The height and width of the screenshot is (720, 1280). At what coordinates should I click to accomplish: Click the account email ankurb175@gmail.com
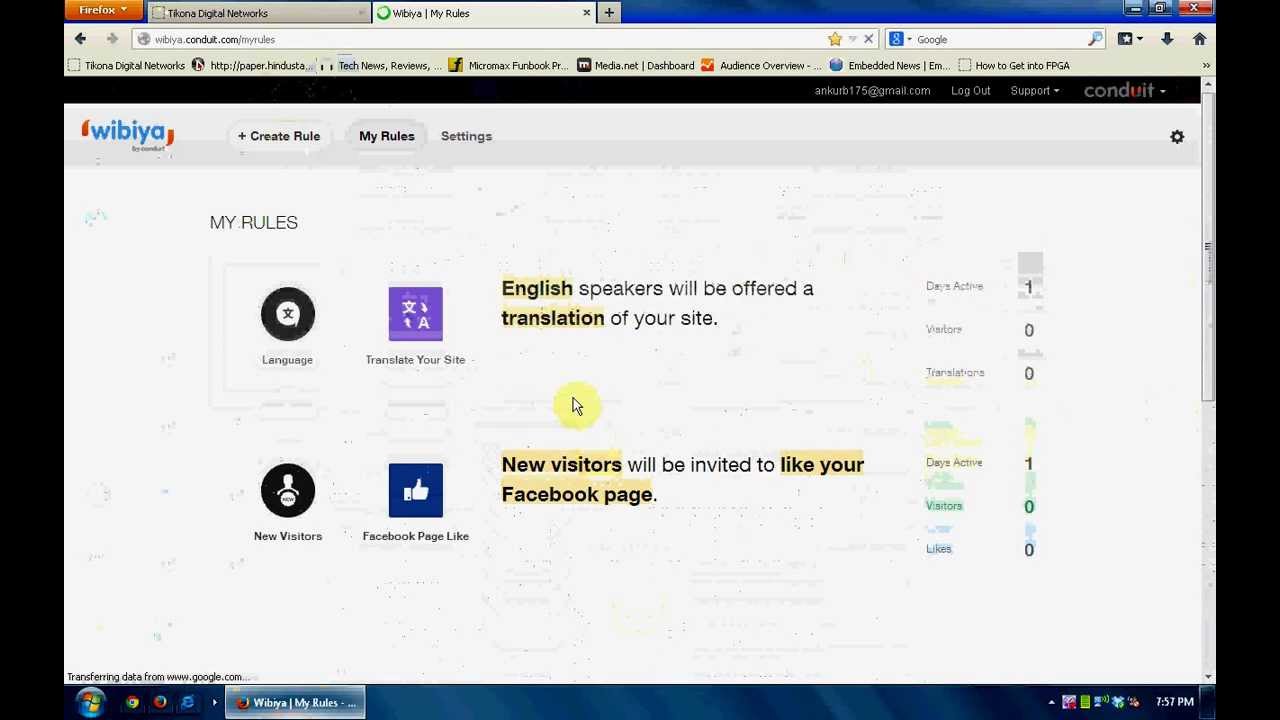click(872, 91)
